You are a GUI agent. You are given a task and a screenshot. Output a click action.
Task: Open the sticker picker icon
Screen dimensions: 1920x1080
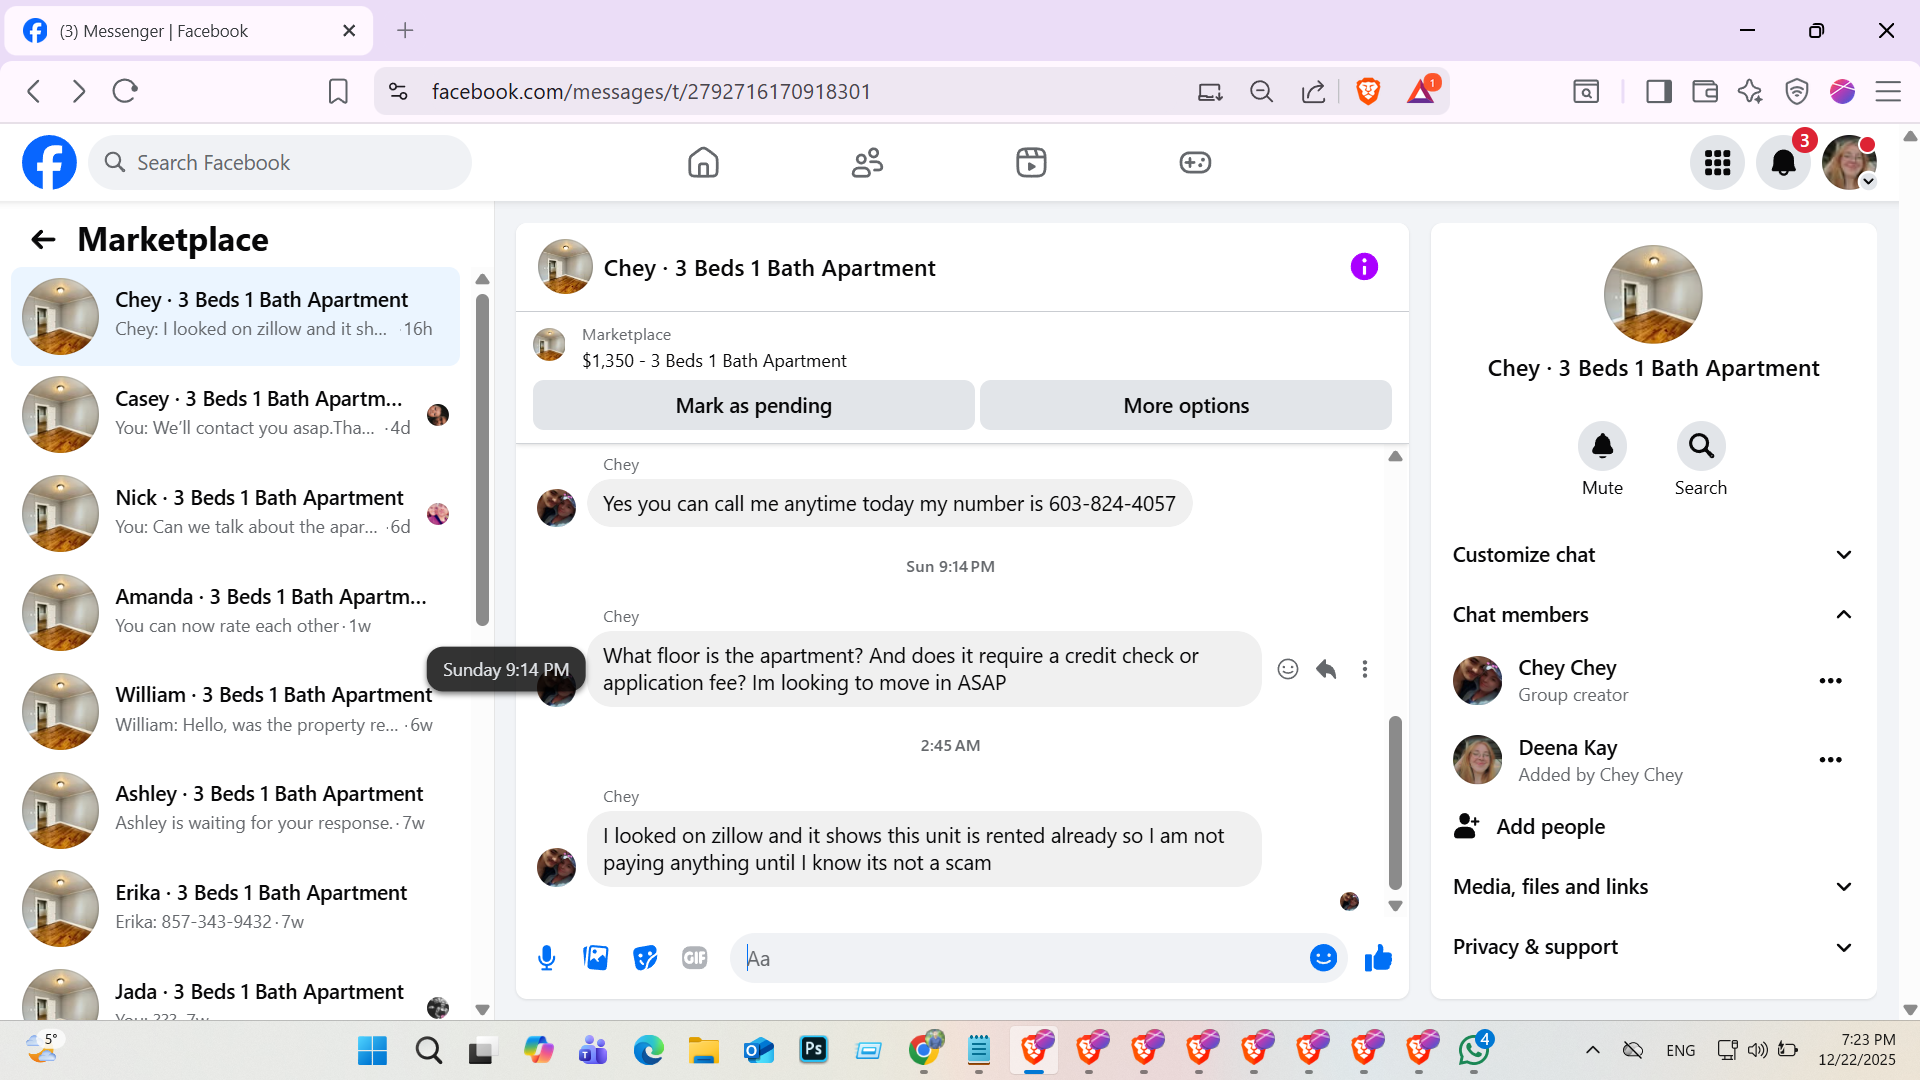click(x=645, y=958)
